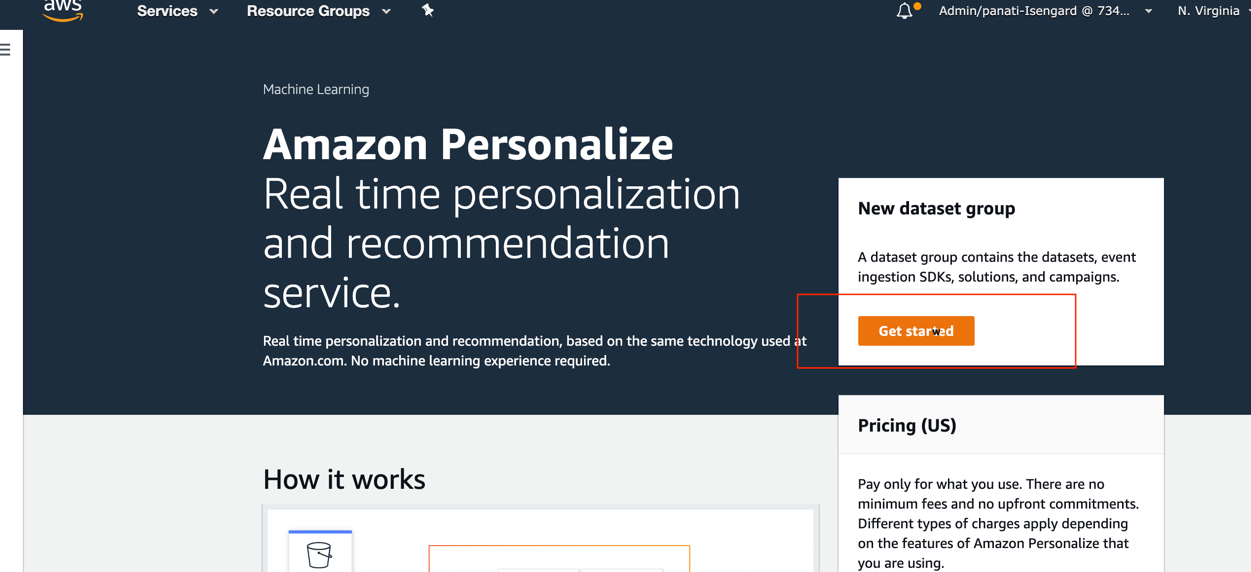The height and width of the screenshot is (572, 1251).
Task: Click the 'Real time personalization' subtitle text
Action: (x=502, y=243)
